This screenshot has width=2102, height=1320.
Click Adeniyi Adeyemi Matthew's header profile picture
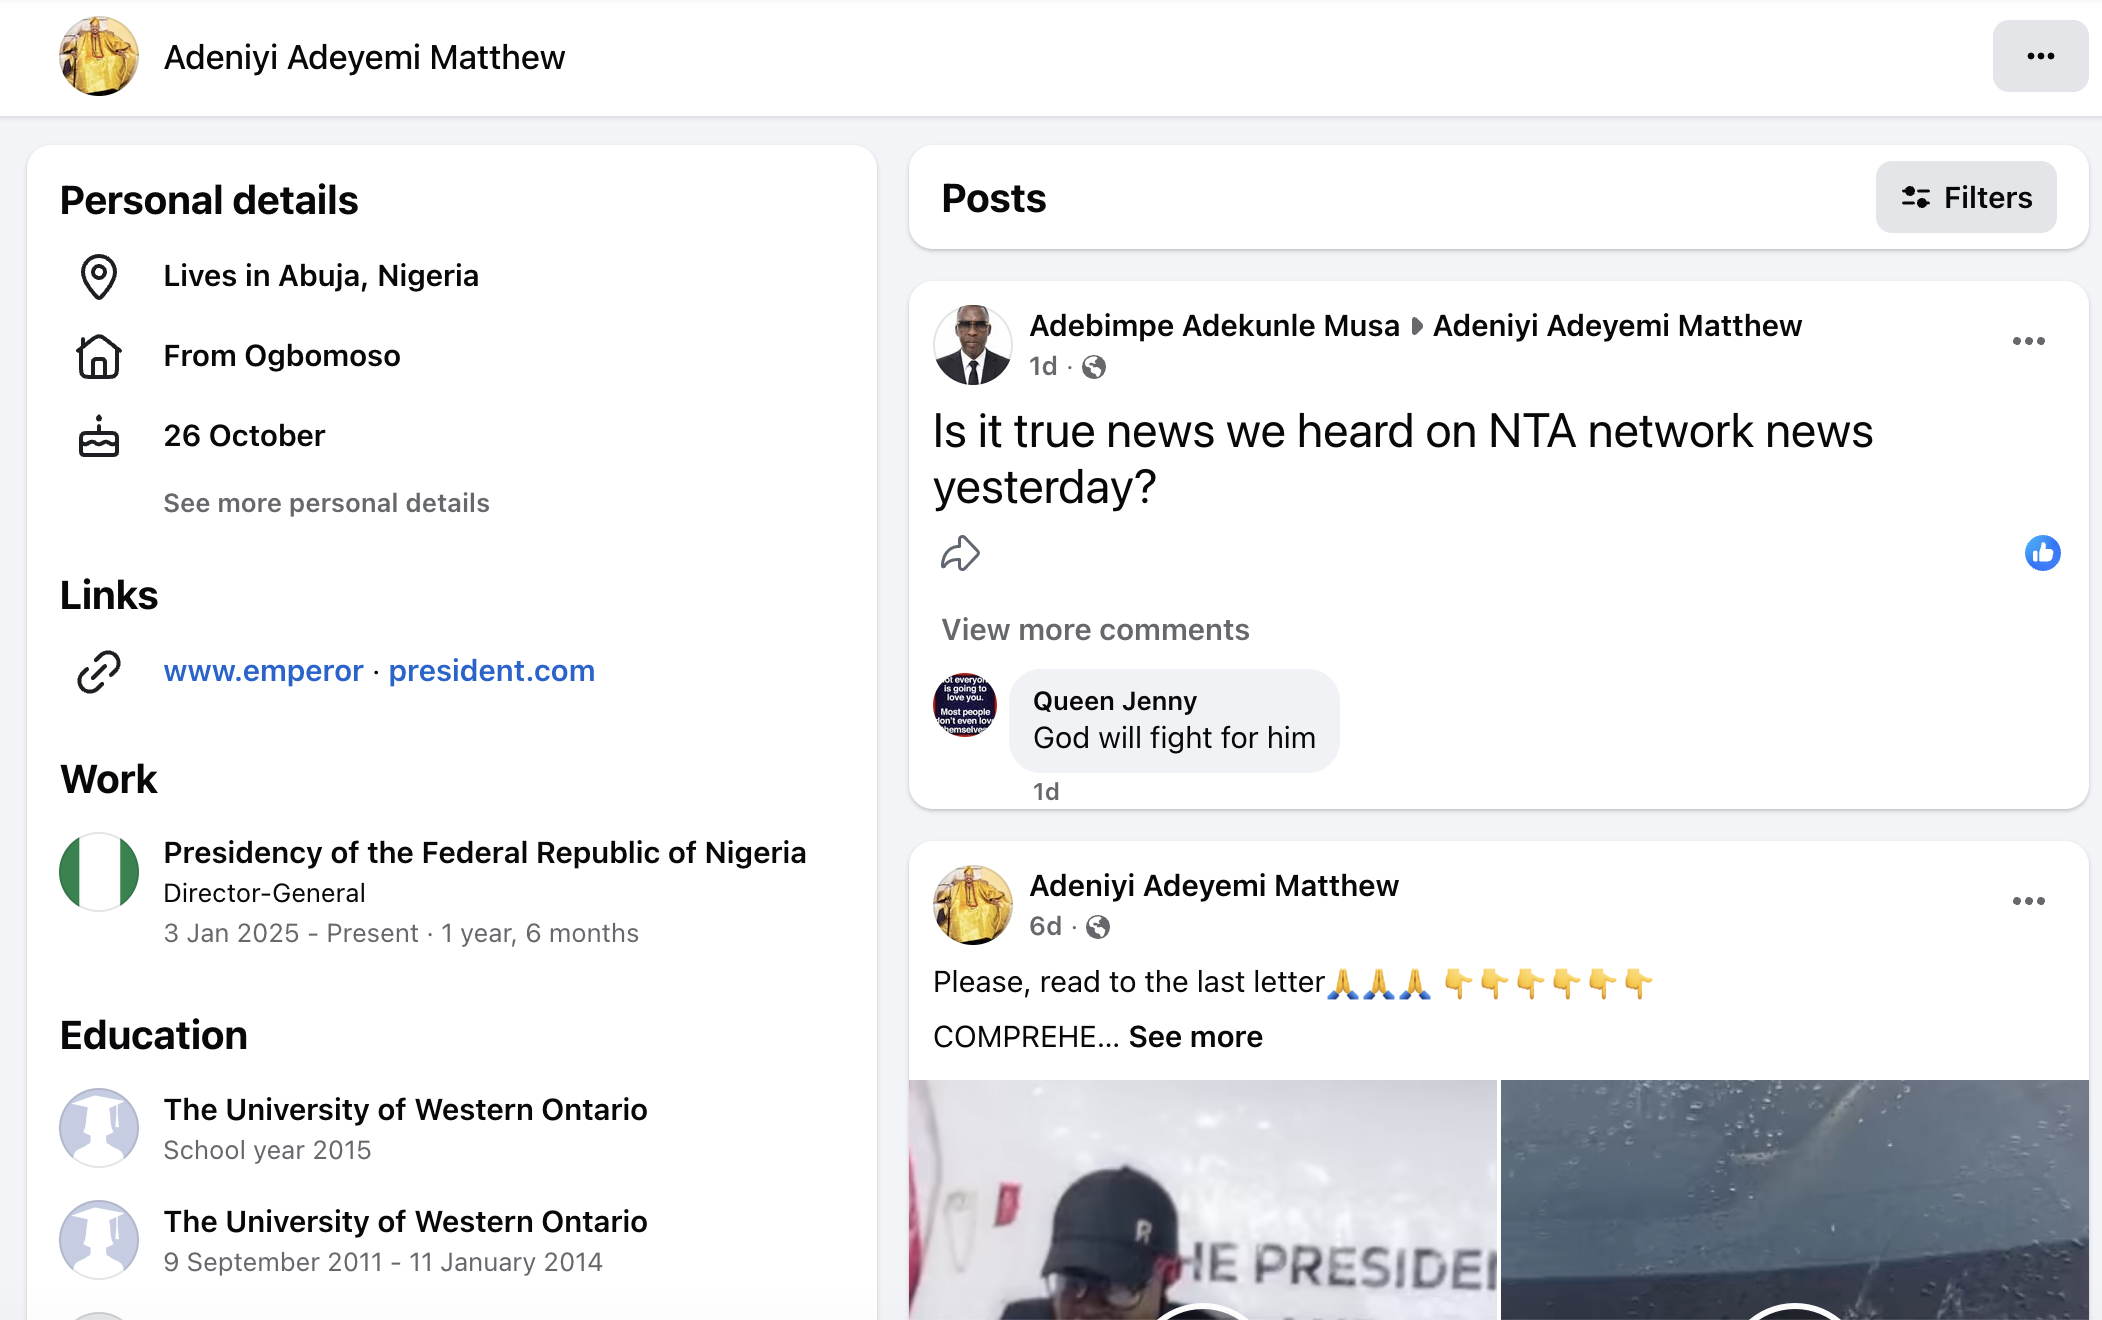tap(99, 56)
